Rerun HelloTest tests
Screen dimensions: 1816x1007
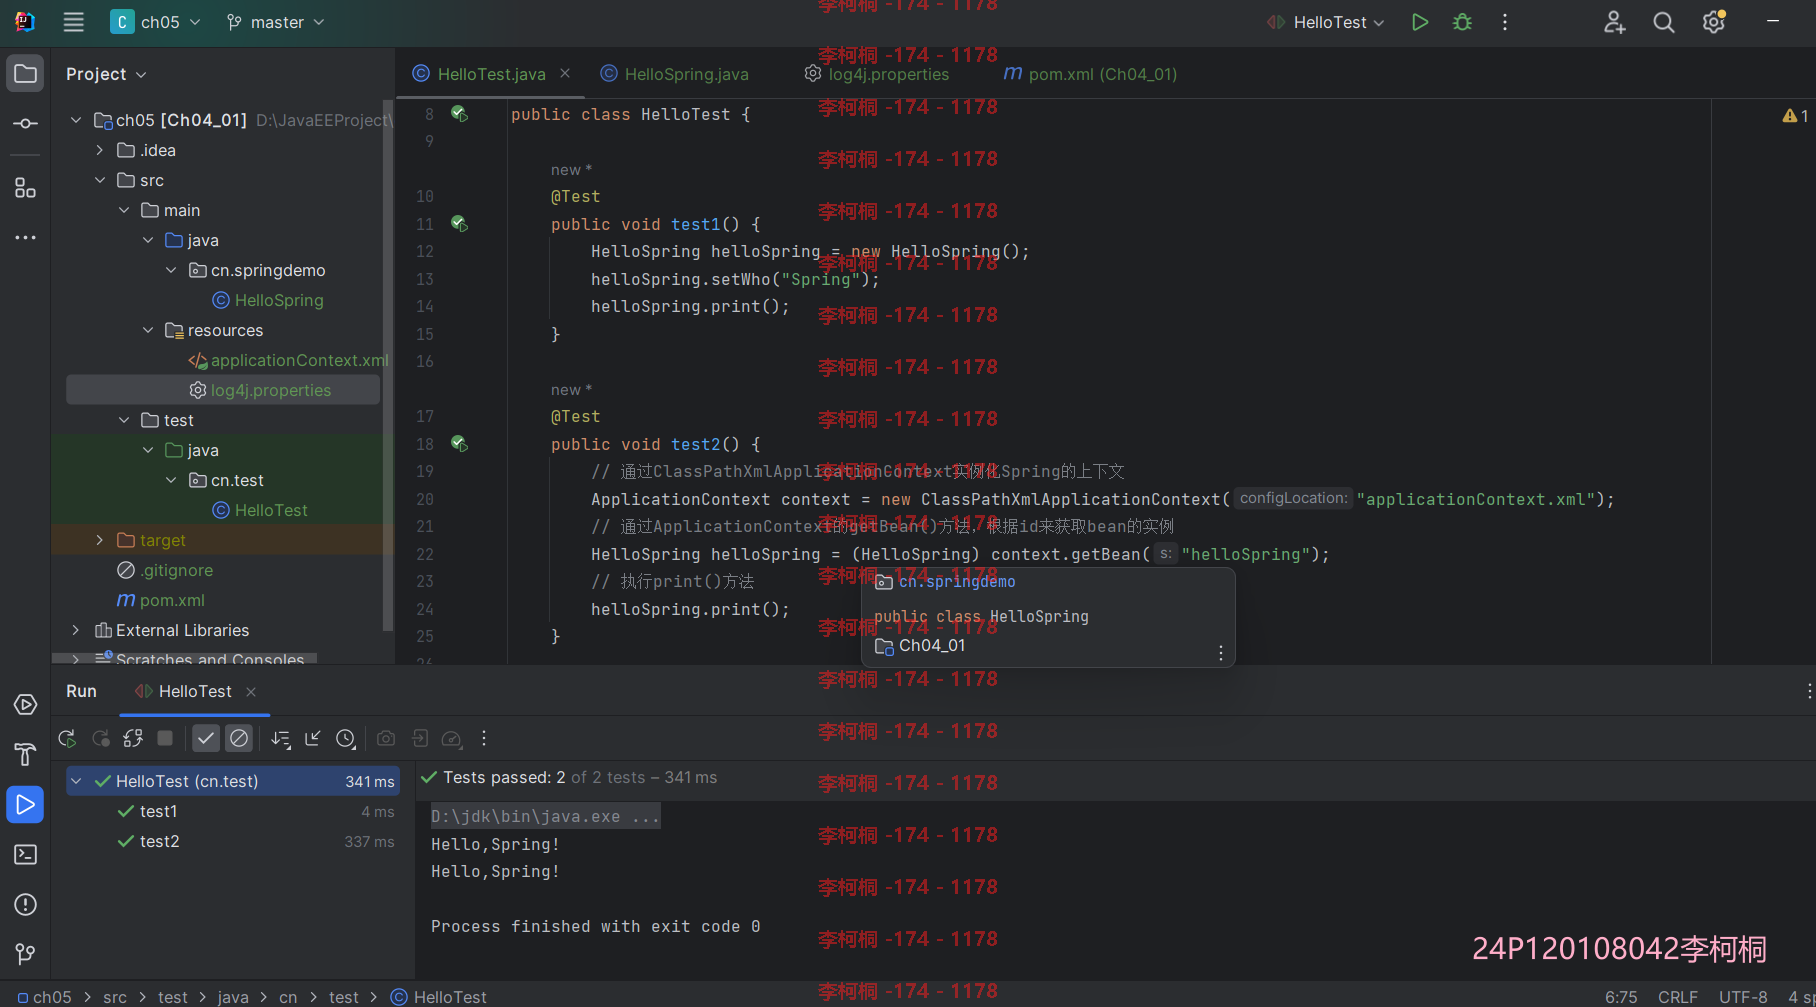click(67, 738)
